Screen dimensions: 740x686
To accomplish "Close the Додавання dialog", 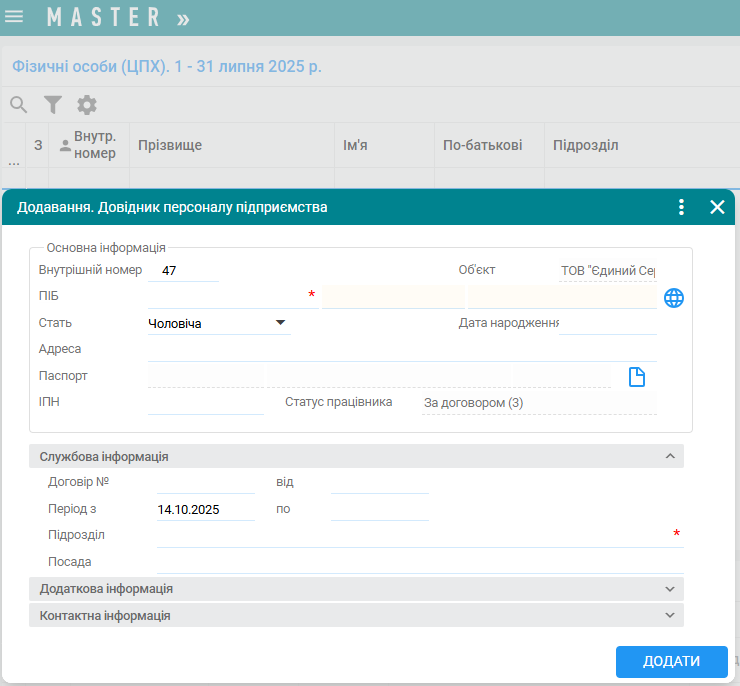I will click(x=716, y=207).
